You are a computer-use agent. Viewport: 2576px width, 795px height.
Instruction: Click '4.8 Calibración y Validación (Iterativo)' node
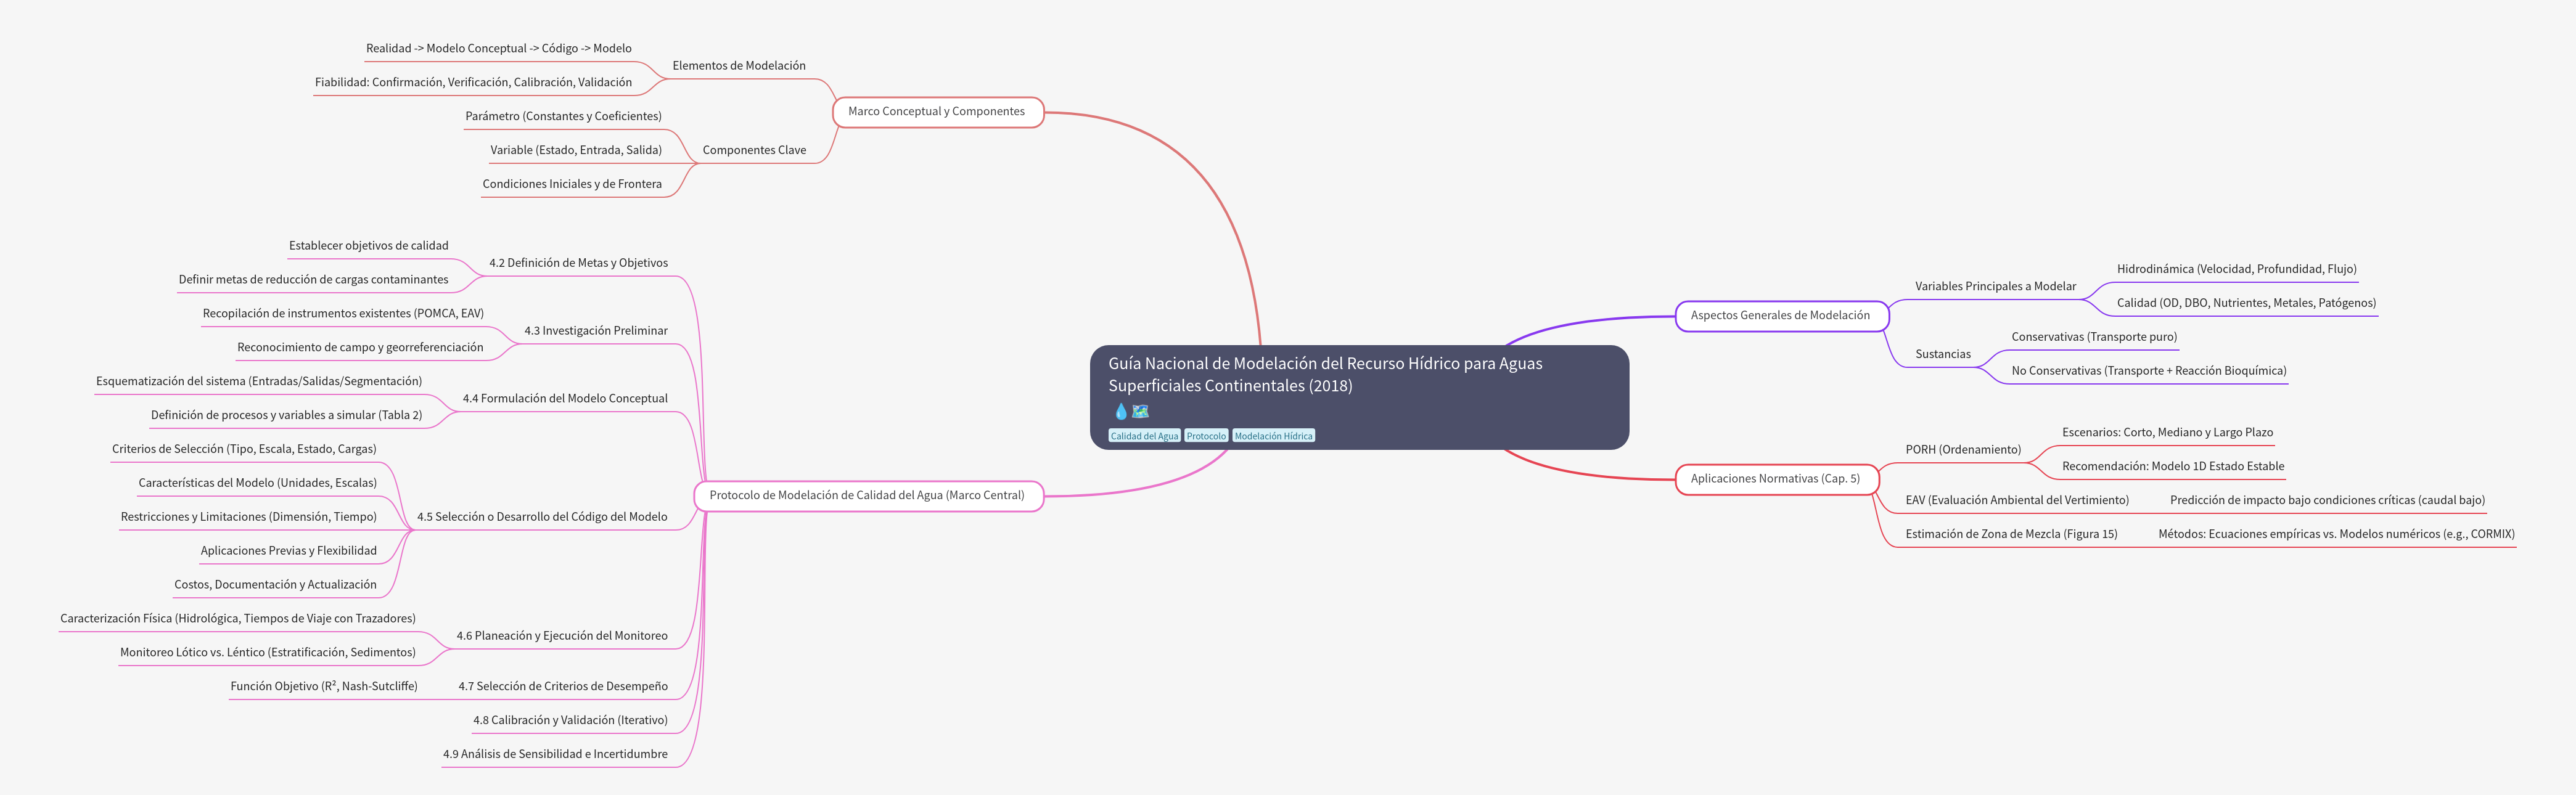[x=570, y=720]
